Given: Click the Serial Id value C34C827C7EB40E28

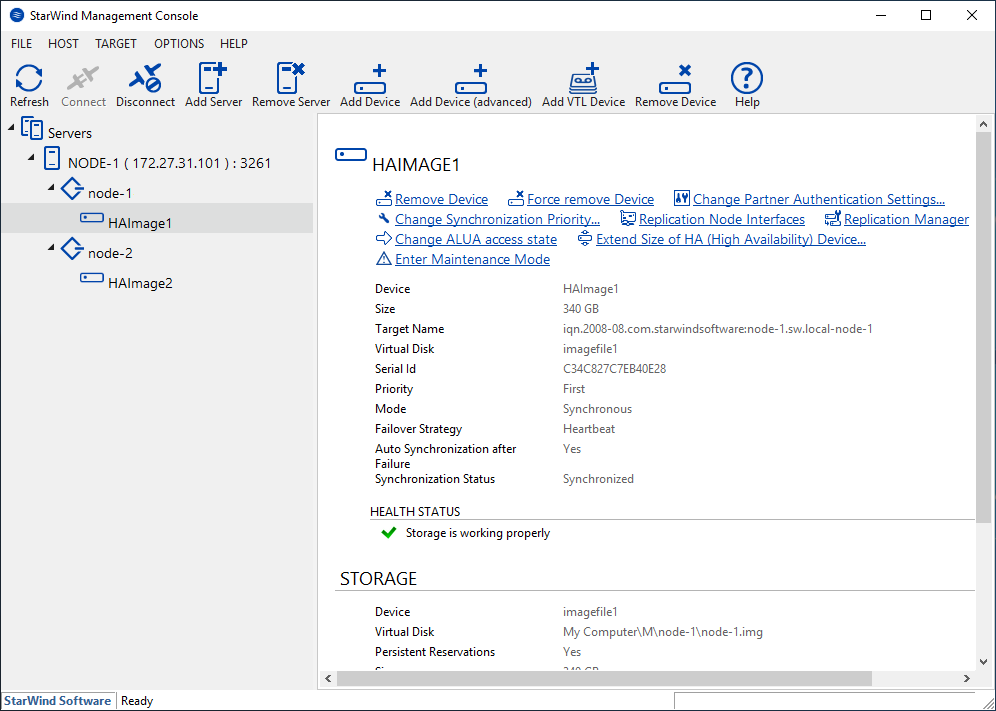Looking at the screenshot, I should [614, 369].
